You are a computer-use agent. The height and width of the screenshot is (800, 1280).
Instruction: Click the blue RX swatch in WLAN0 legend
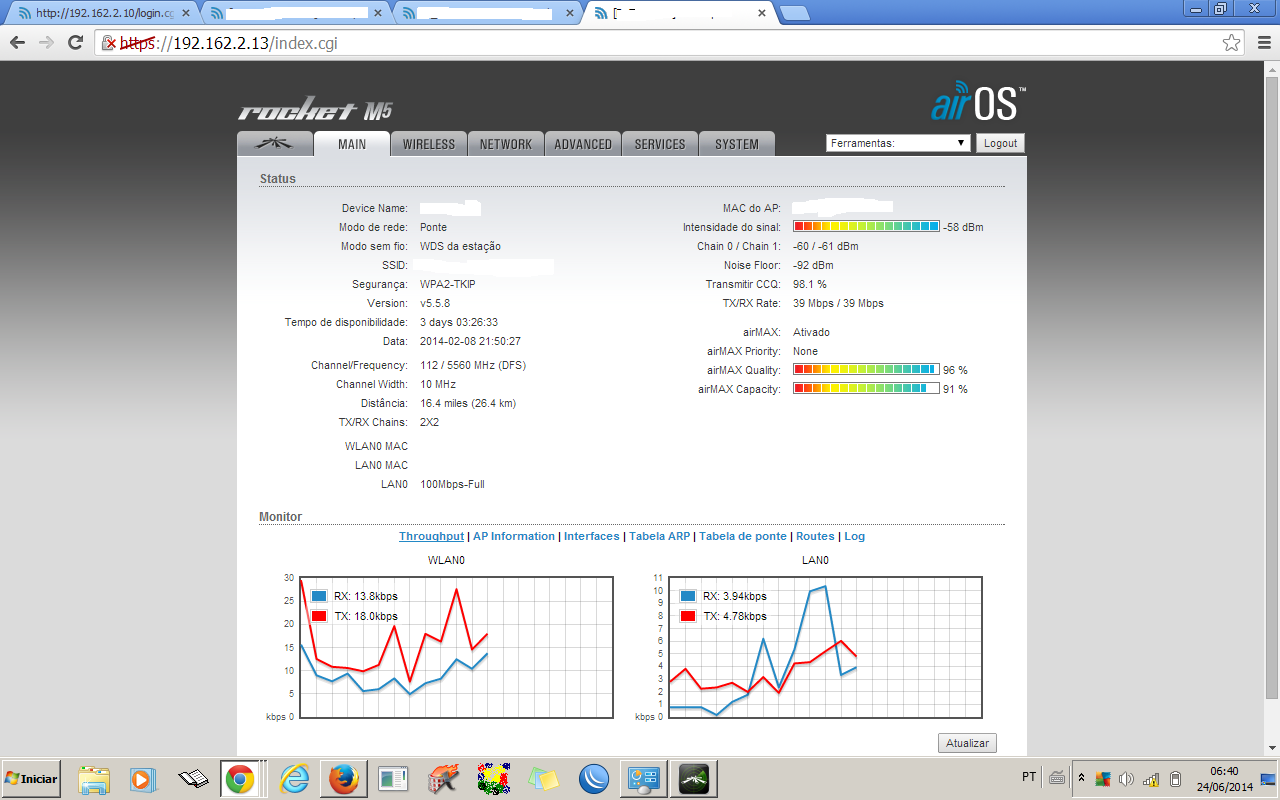319,596
